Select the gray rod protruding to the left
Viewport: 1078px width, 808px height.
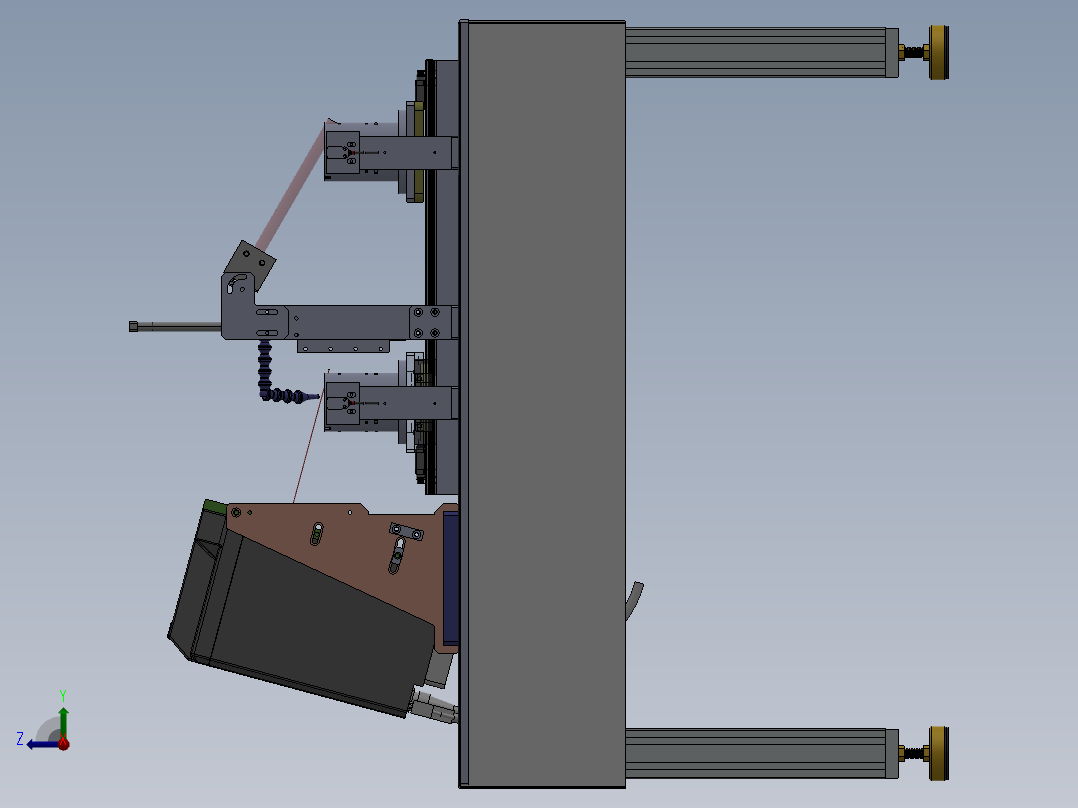click(175, 327)
